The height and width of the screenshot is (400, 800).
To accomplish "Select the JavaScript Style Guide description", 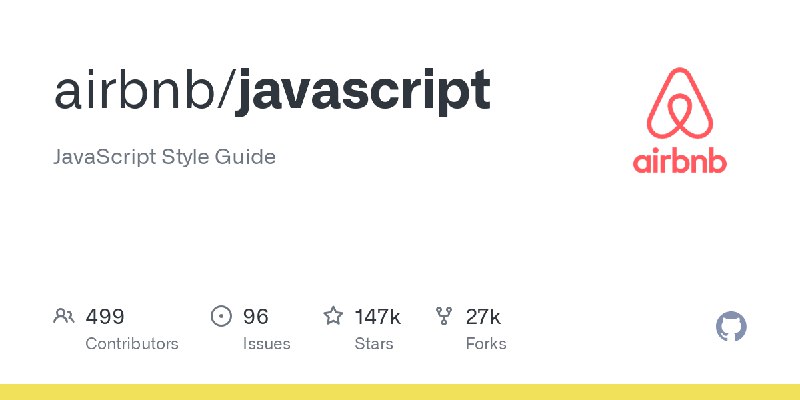I will (164, 157).
